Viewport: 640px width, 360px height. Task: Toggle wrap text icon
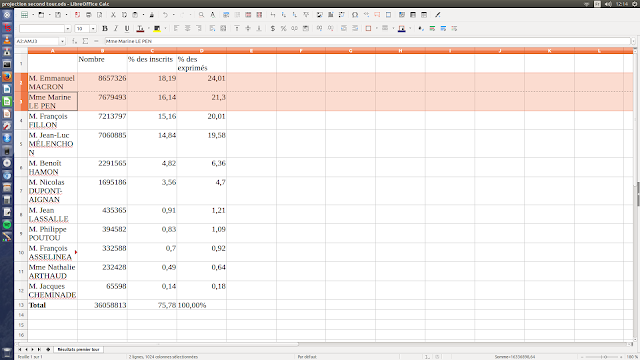coord(212,28)
